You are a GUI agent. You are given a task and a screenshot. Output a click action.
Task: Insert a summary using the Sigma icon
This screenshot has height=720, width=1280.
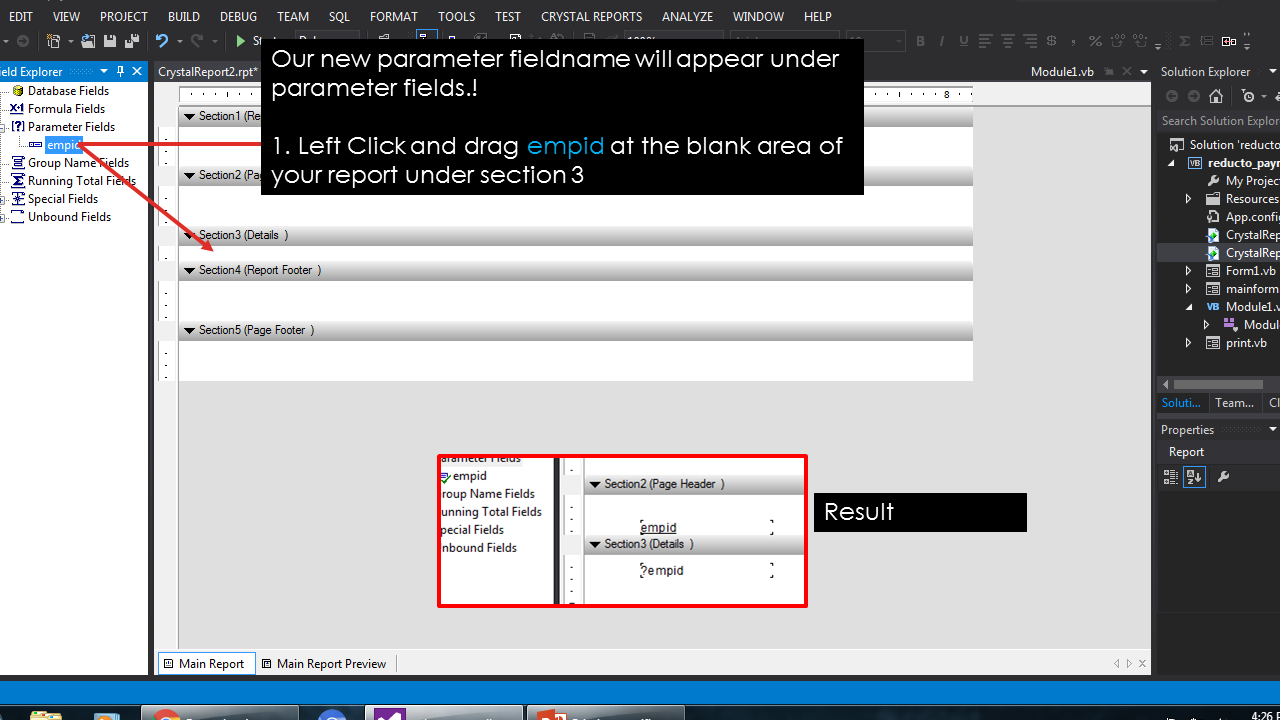tap(1184, 40)
